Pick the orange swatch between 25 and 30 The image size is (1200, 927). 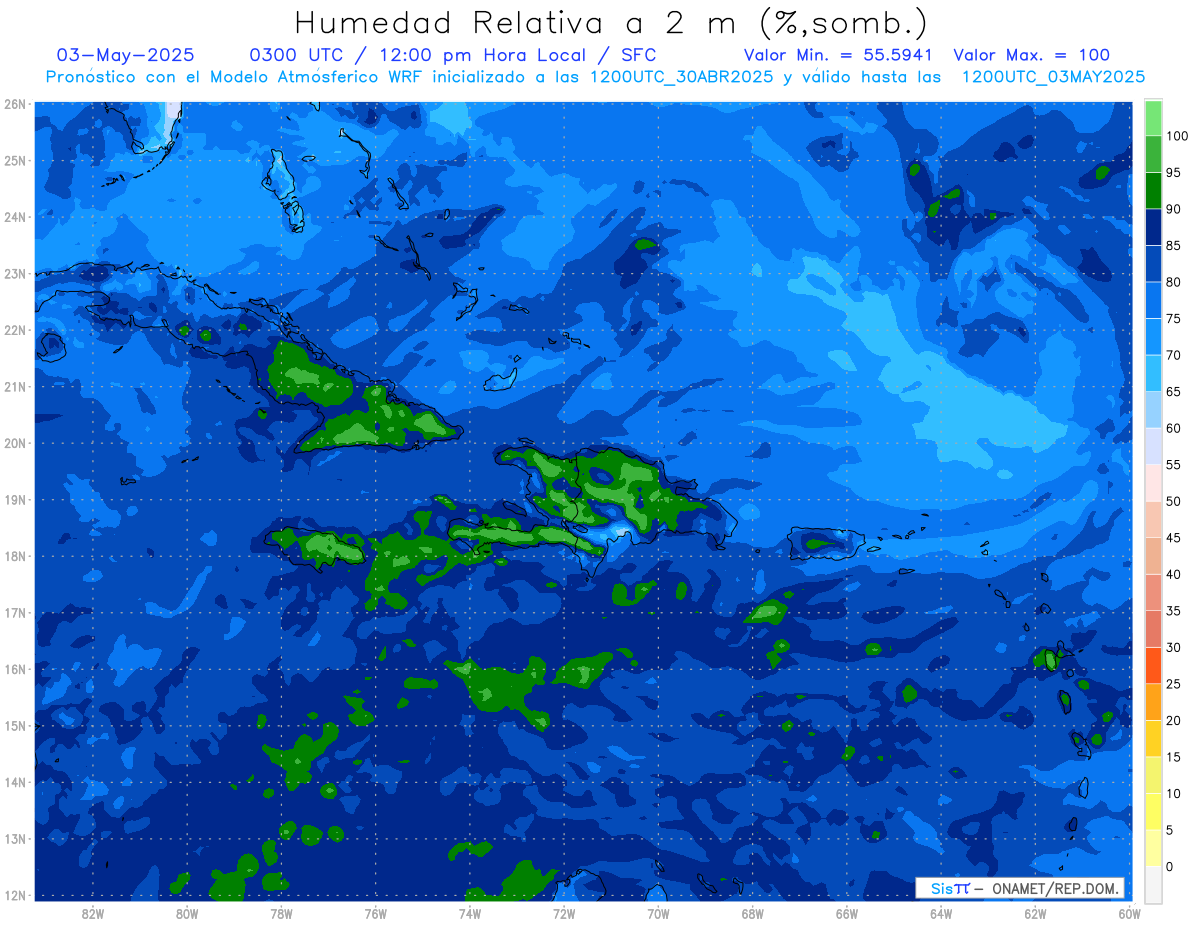click(x=1153, y=665)
